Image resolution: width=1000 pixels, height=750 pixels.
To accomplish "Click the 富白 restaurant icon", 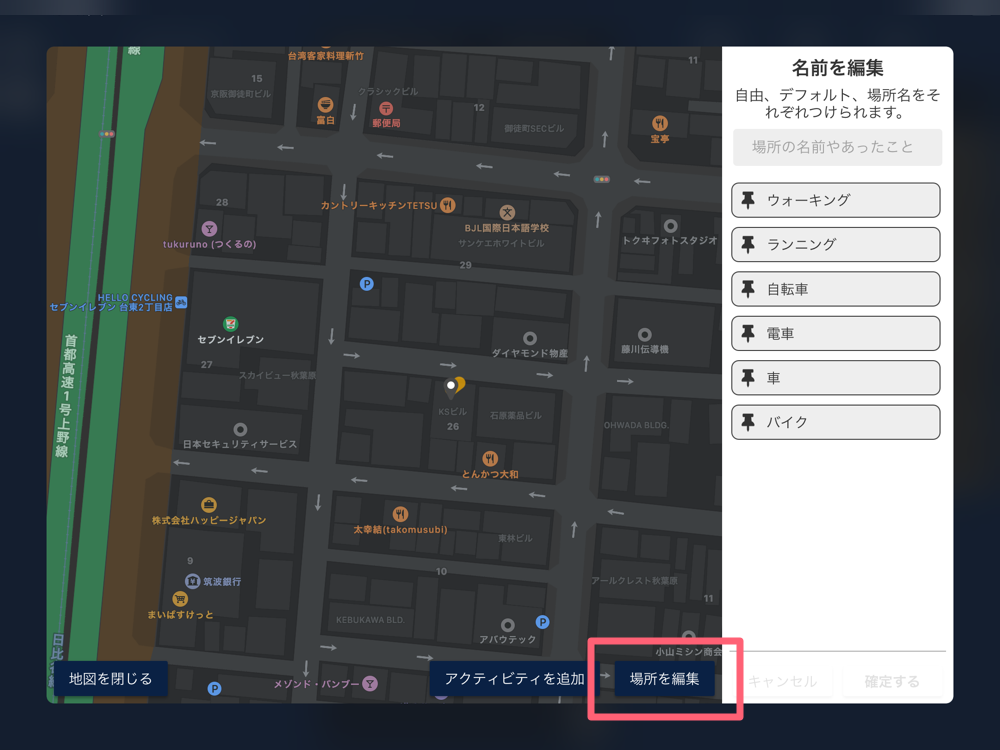I will point(325,105).
